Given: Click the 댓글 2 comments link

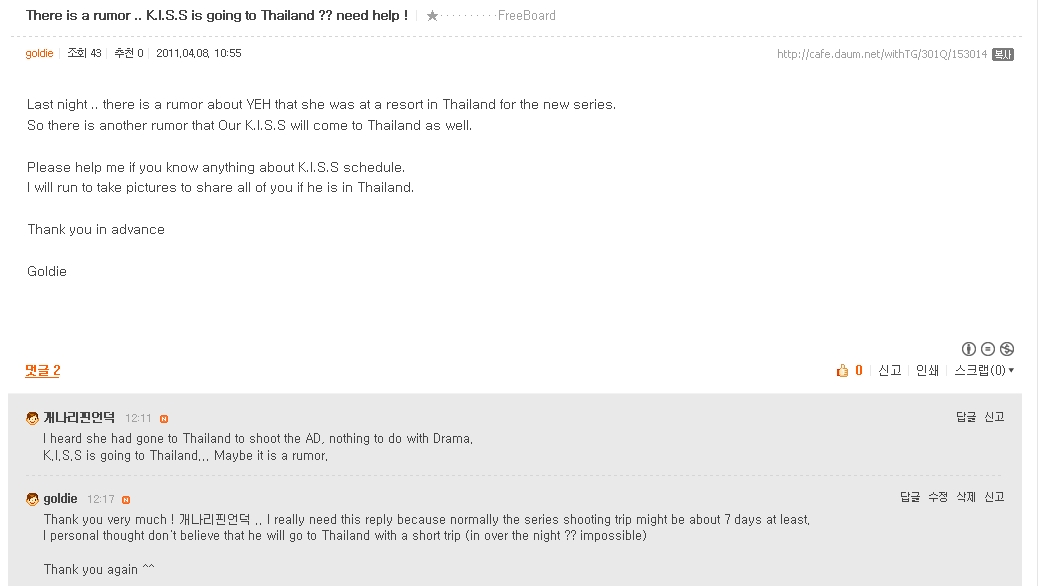Looking at the screenshot, I should pos(43,370).
